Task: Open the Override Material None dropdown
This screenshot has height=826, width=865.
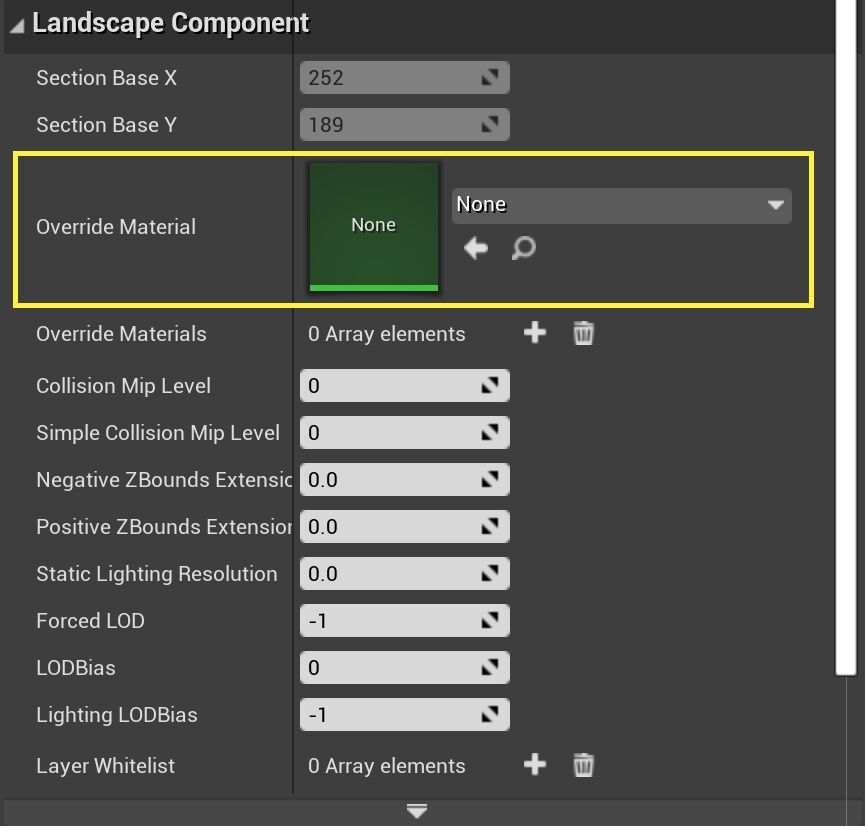Action: click(x=621, y=205)
